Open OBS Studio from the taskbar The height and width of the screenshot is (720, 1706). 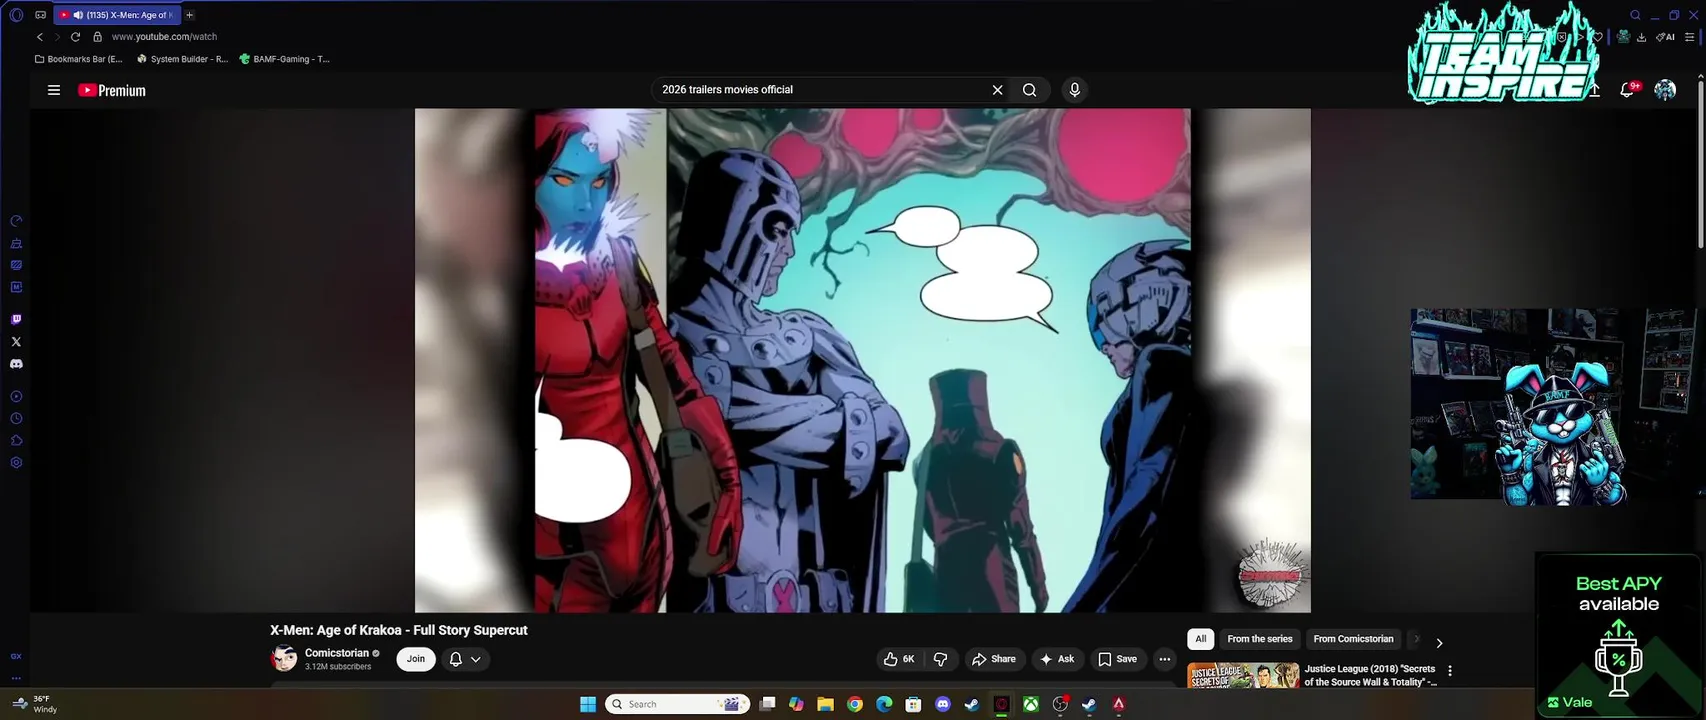(1060, 704)
